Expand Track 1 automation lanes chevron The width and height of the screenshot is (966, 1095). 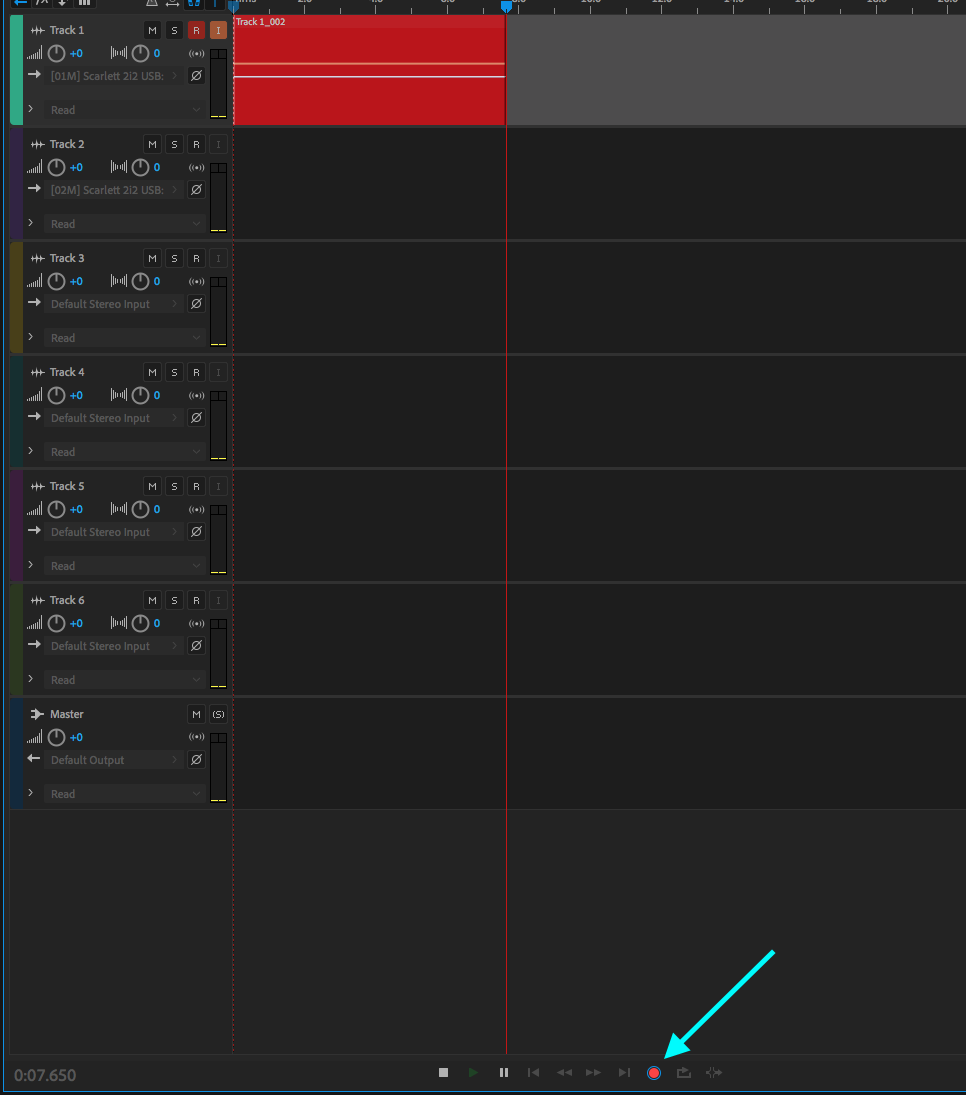tap(31, 109)
